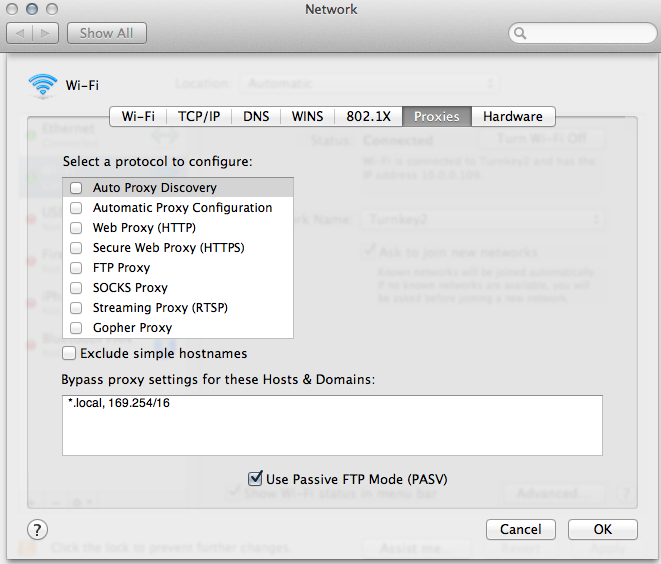Select the SOCKS Proxy label text
The height and width of the screenshot is (564, 661).
tap(130, 288)
